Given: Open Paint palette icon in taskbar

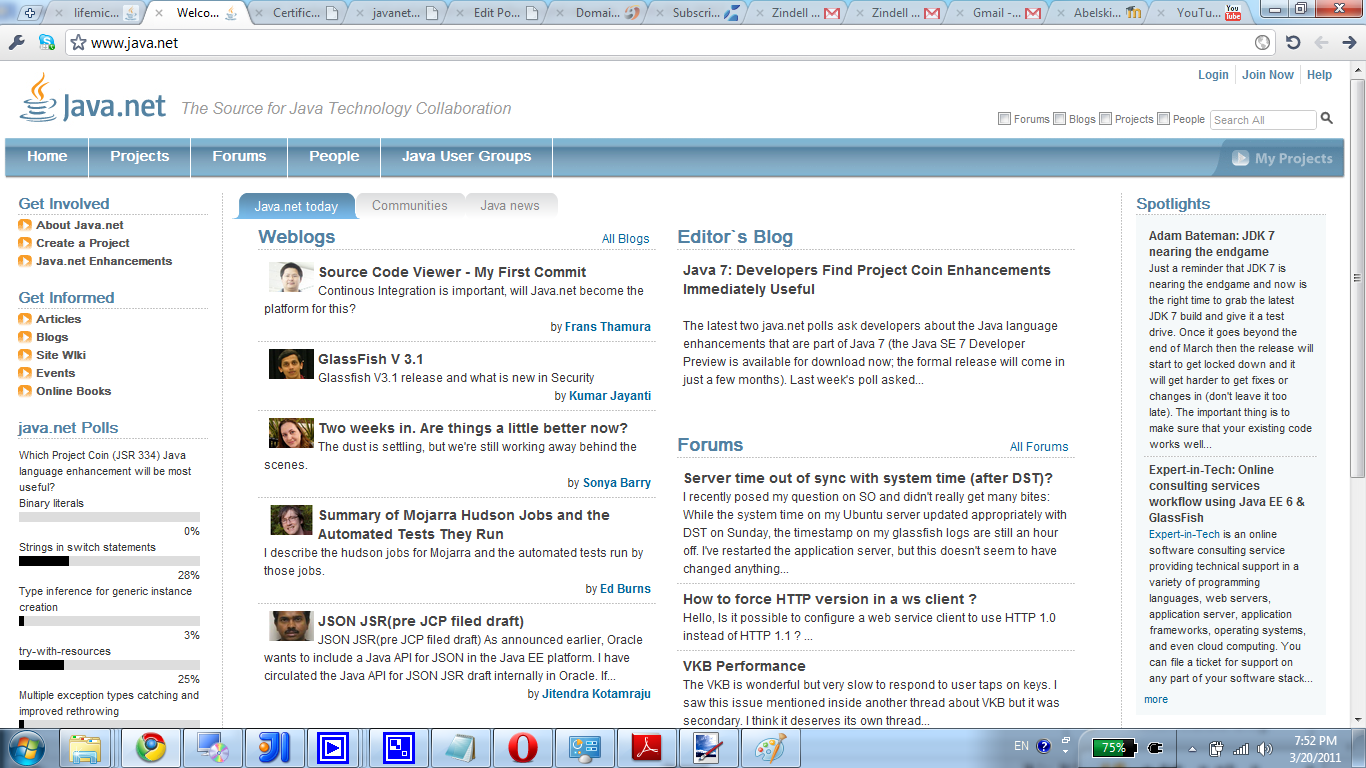Looking at the screenshot, I should pos(770,747).
